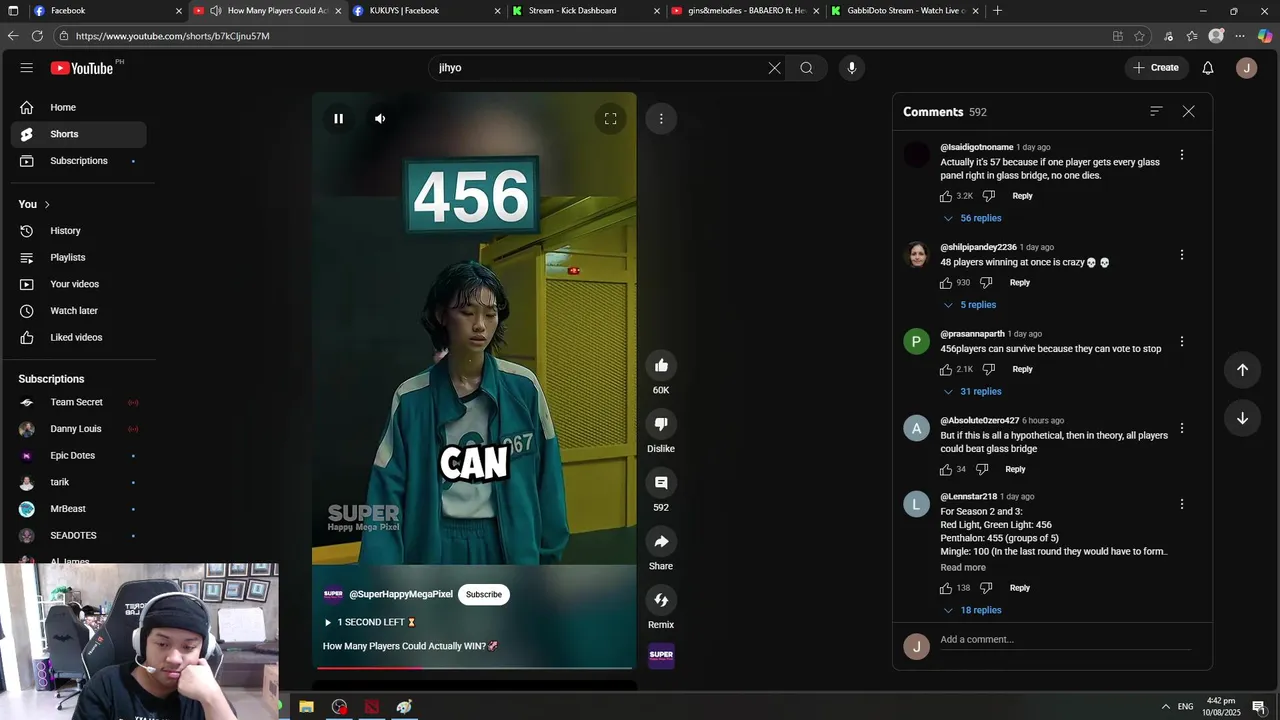This screenshot has height=720, width=1280.
Task: Expand 56 replies on Isaidigotnoname comment
Action: pyautogui.click(x=972, y=218)
